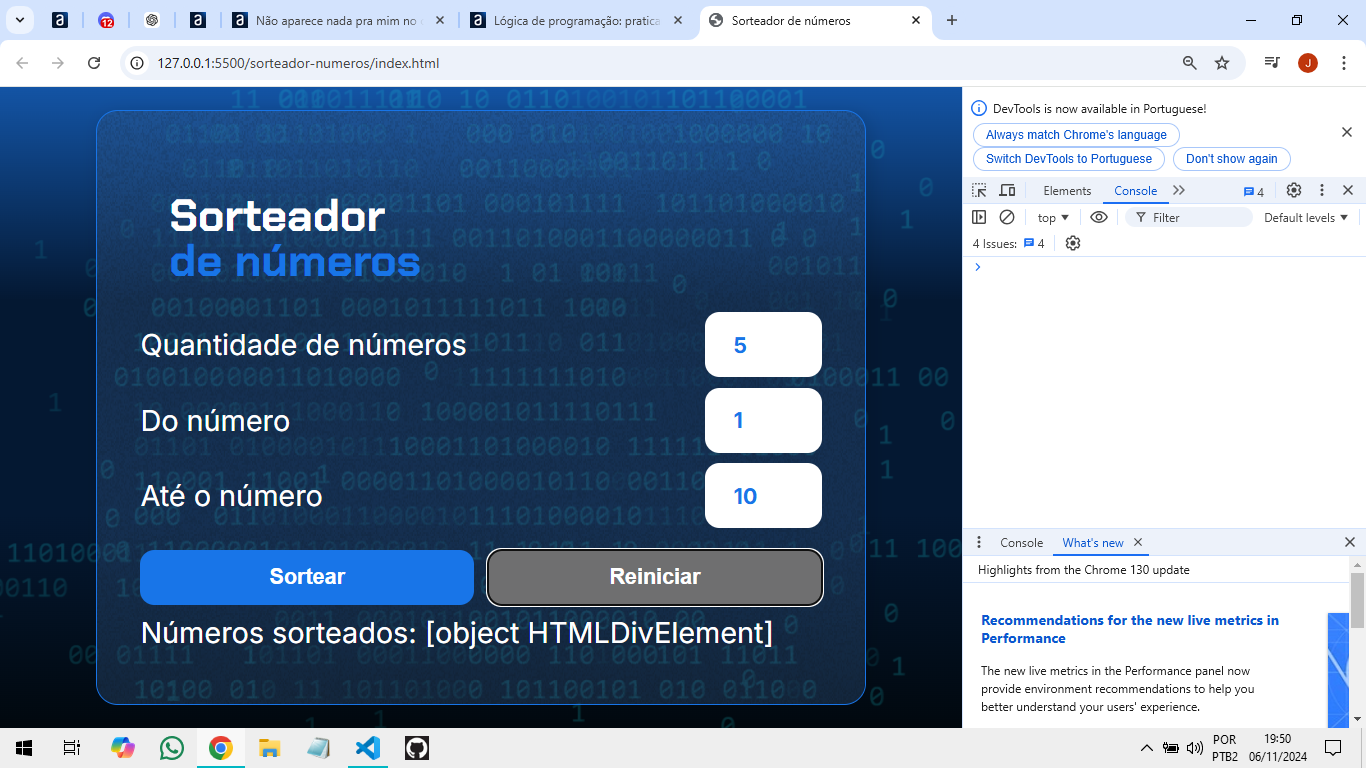The image size is (1366, 768).
Task: Open the media controls icon
Action: 1272,63
